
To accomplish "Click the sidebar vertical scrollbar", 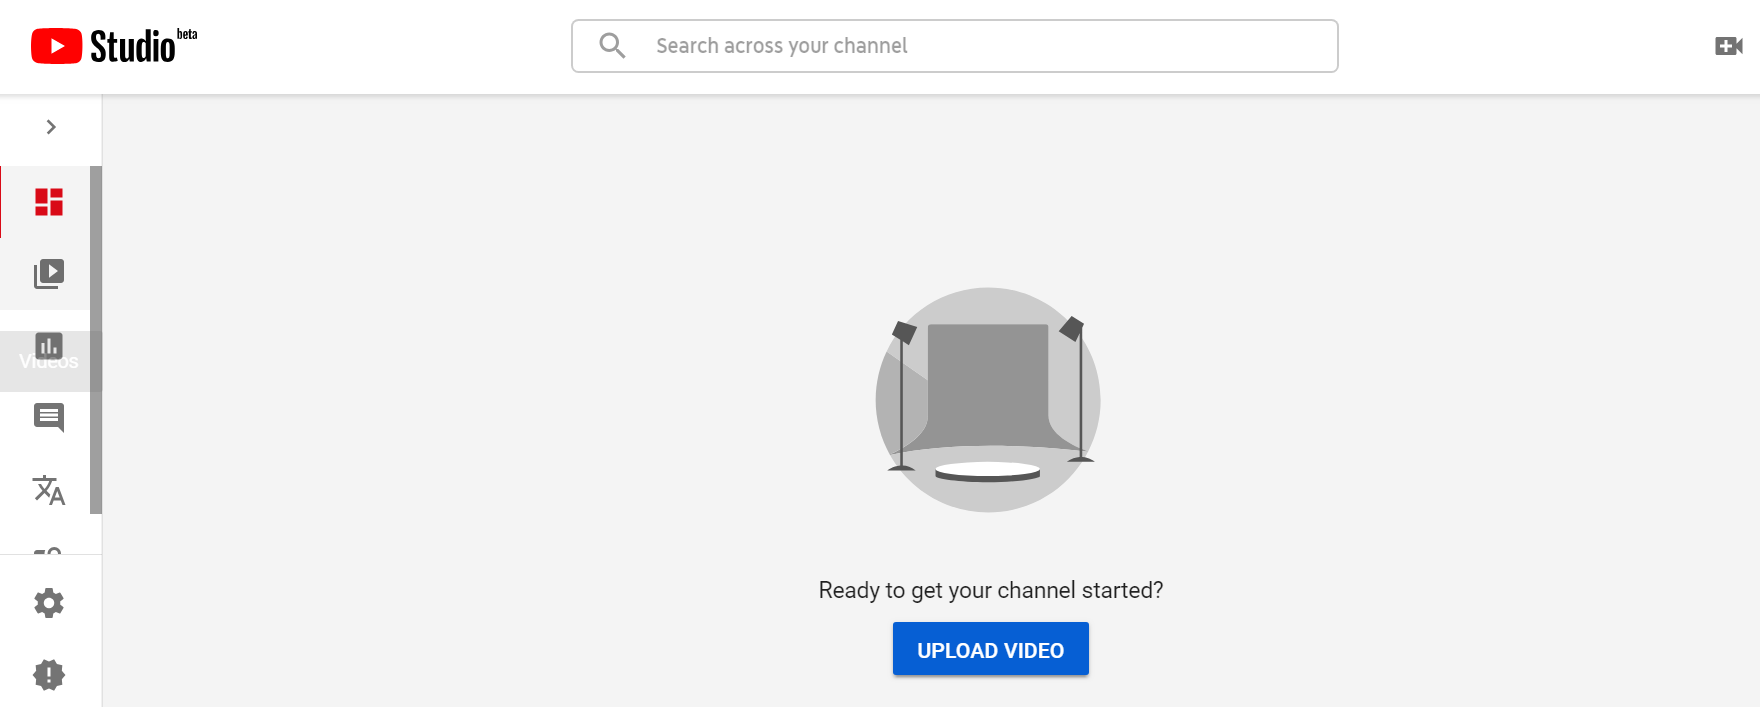I will [96, 340].
